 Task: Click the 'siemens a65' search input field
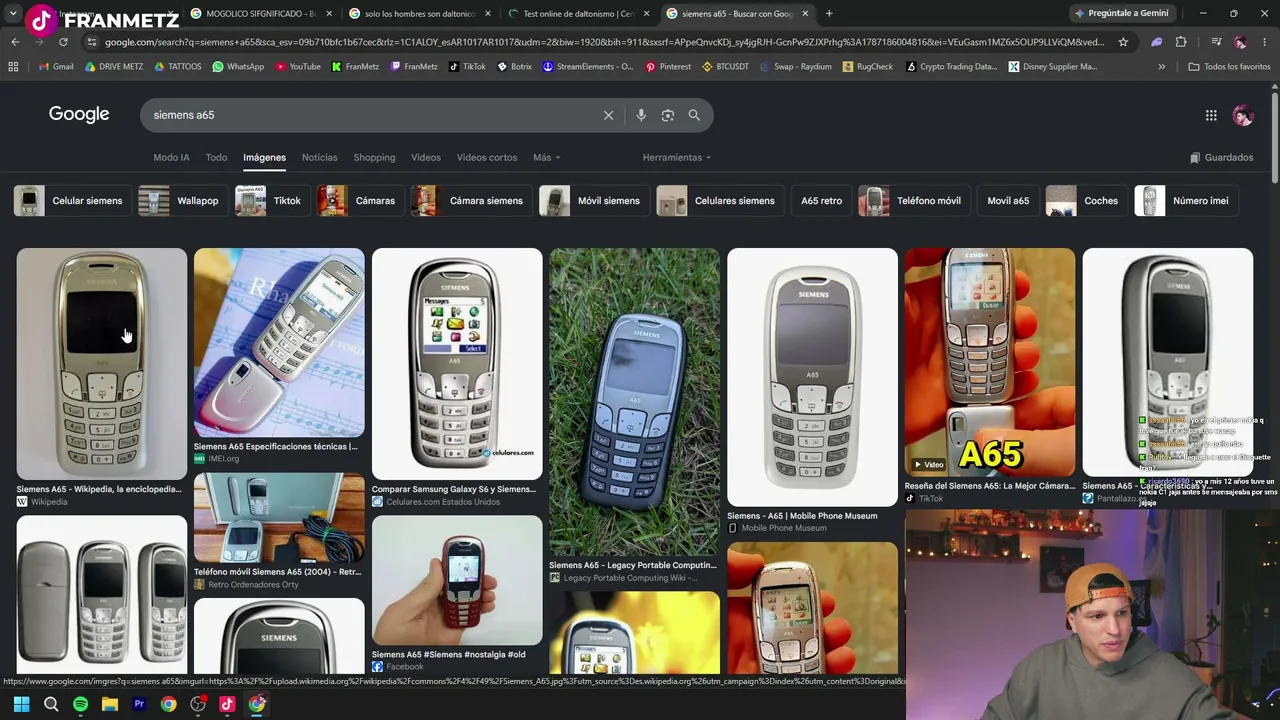pos(370,115)
